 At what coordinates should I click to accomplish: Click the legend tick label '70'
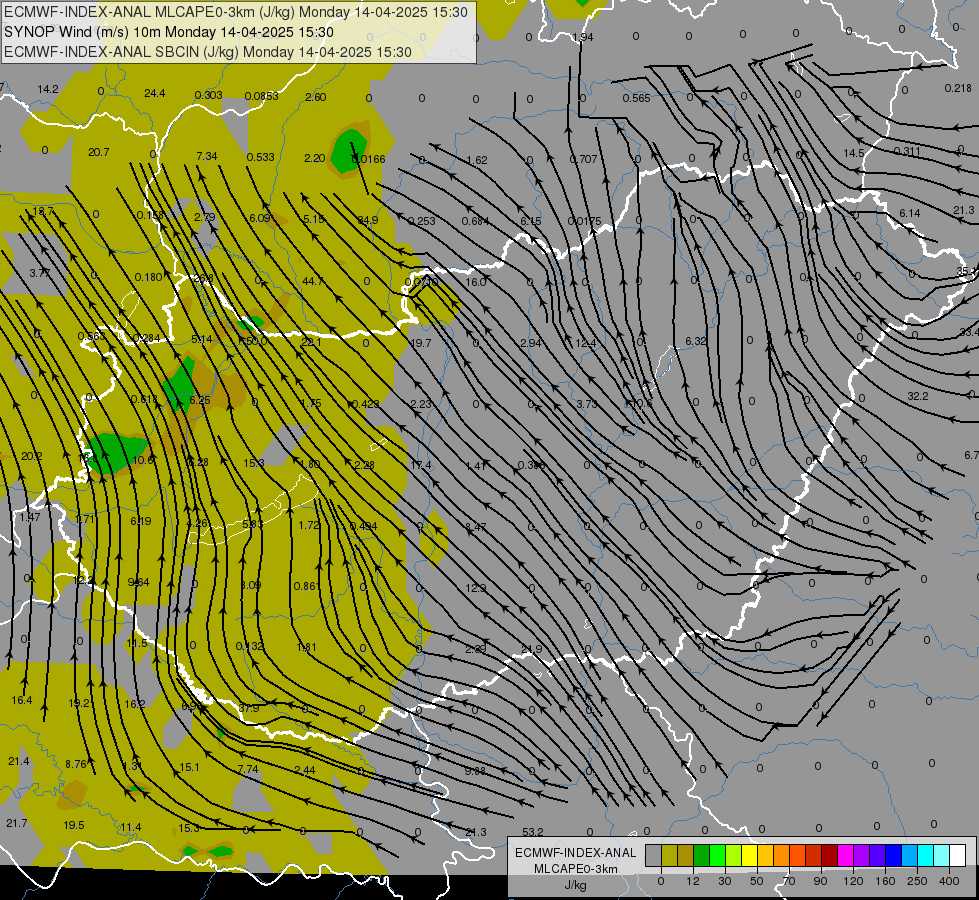tap(789, 881)
